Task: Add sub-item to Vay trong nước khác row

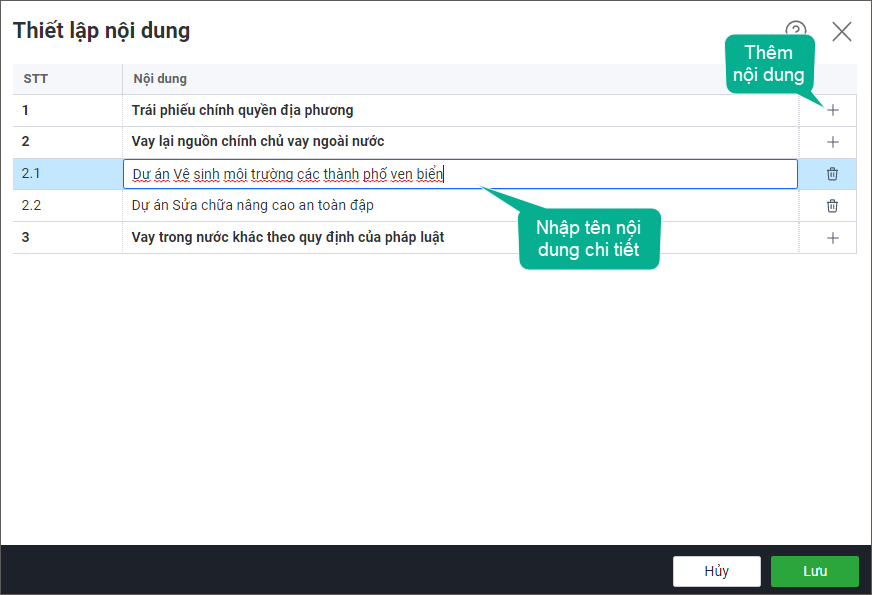Action: 832,238
